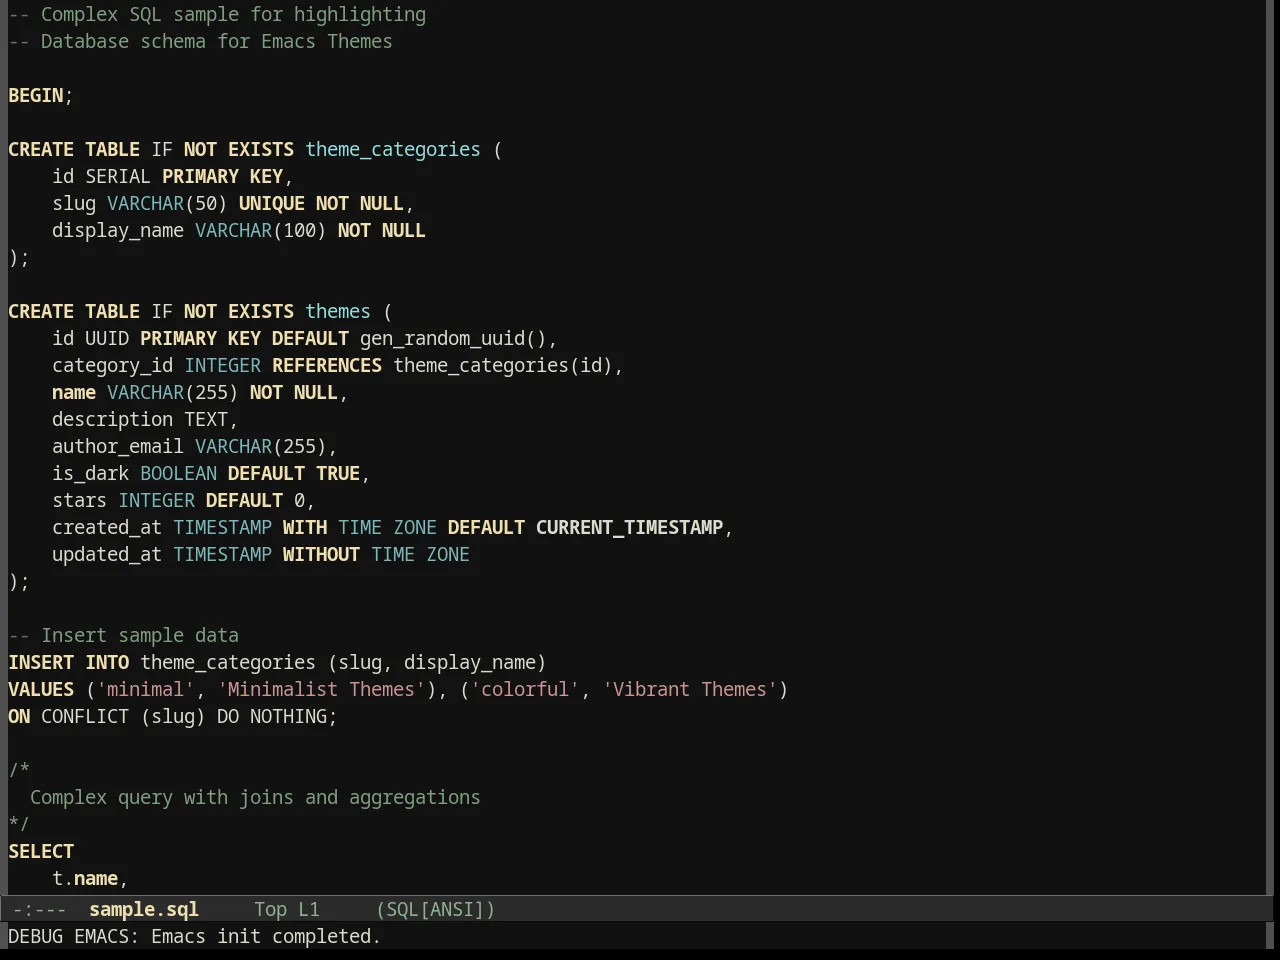Viewport: 1280px width, 960px height.
Task: Click the sample.sql buffer name in mode line
Action: coord(144,909)
